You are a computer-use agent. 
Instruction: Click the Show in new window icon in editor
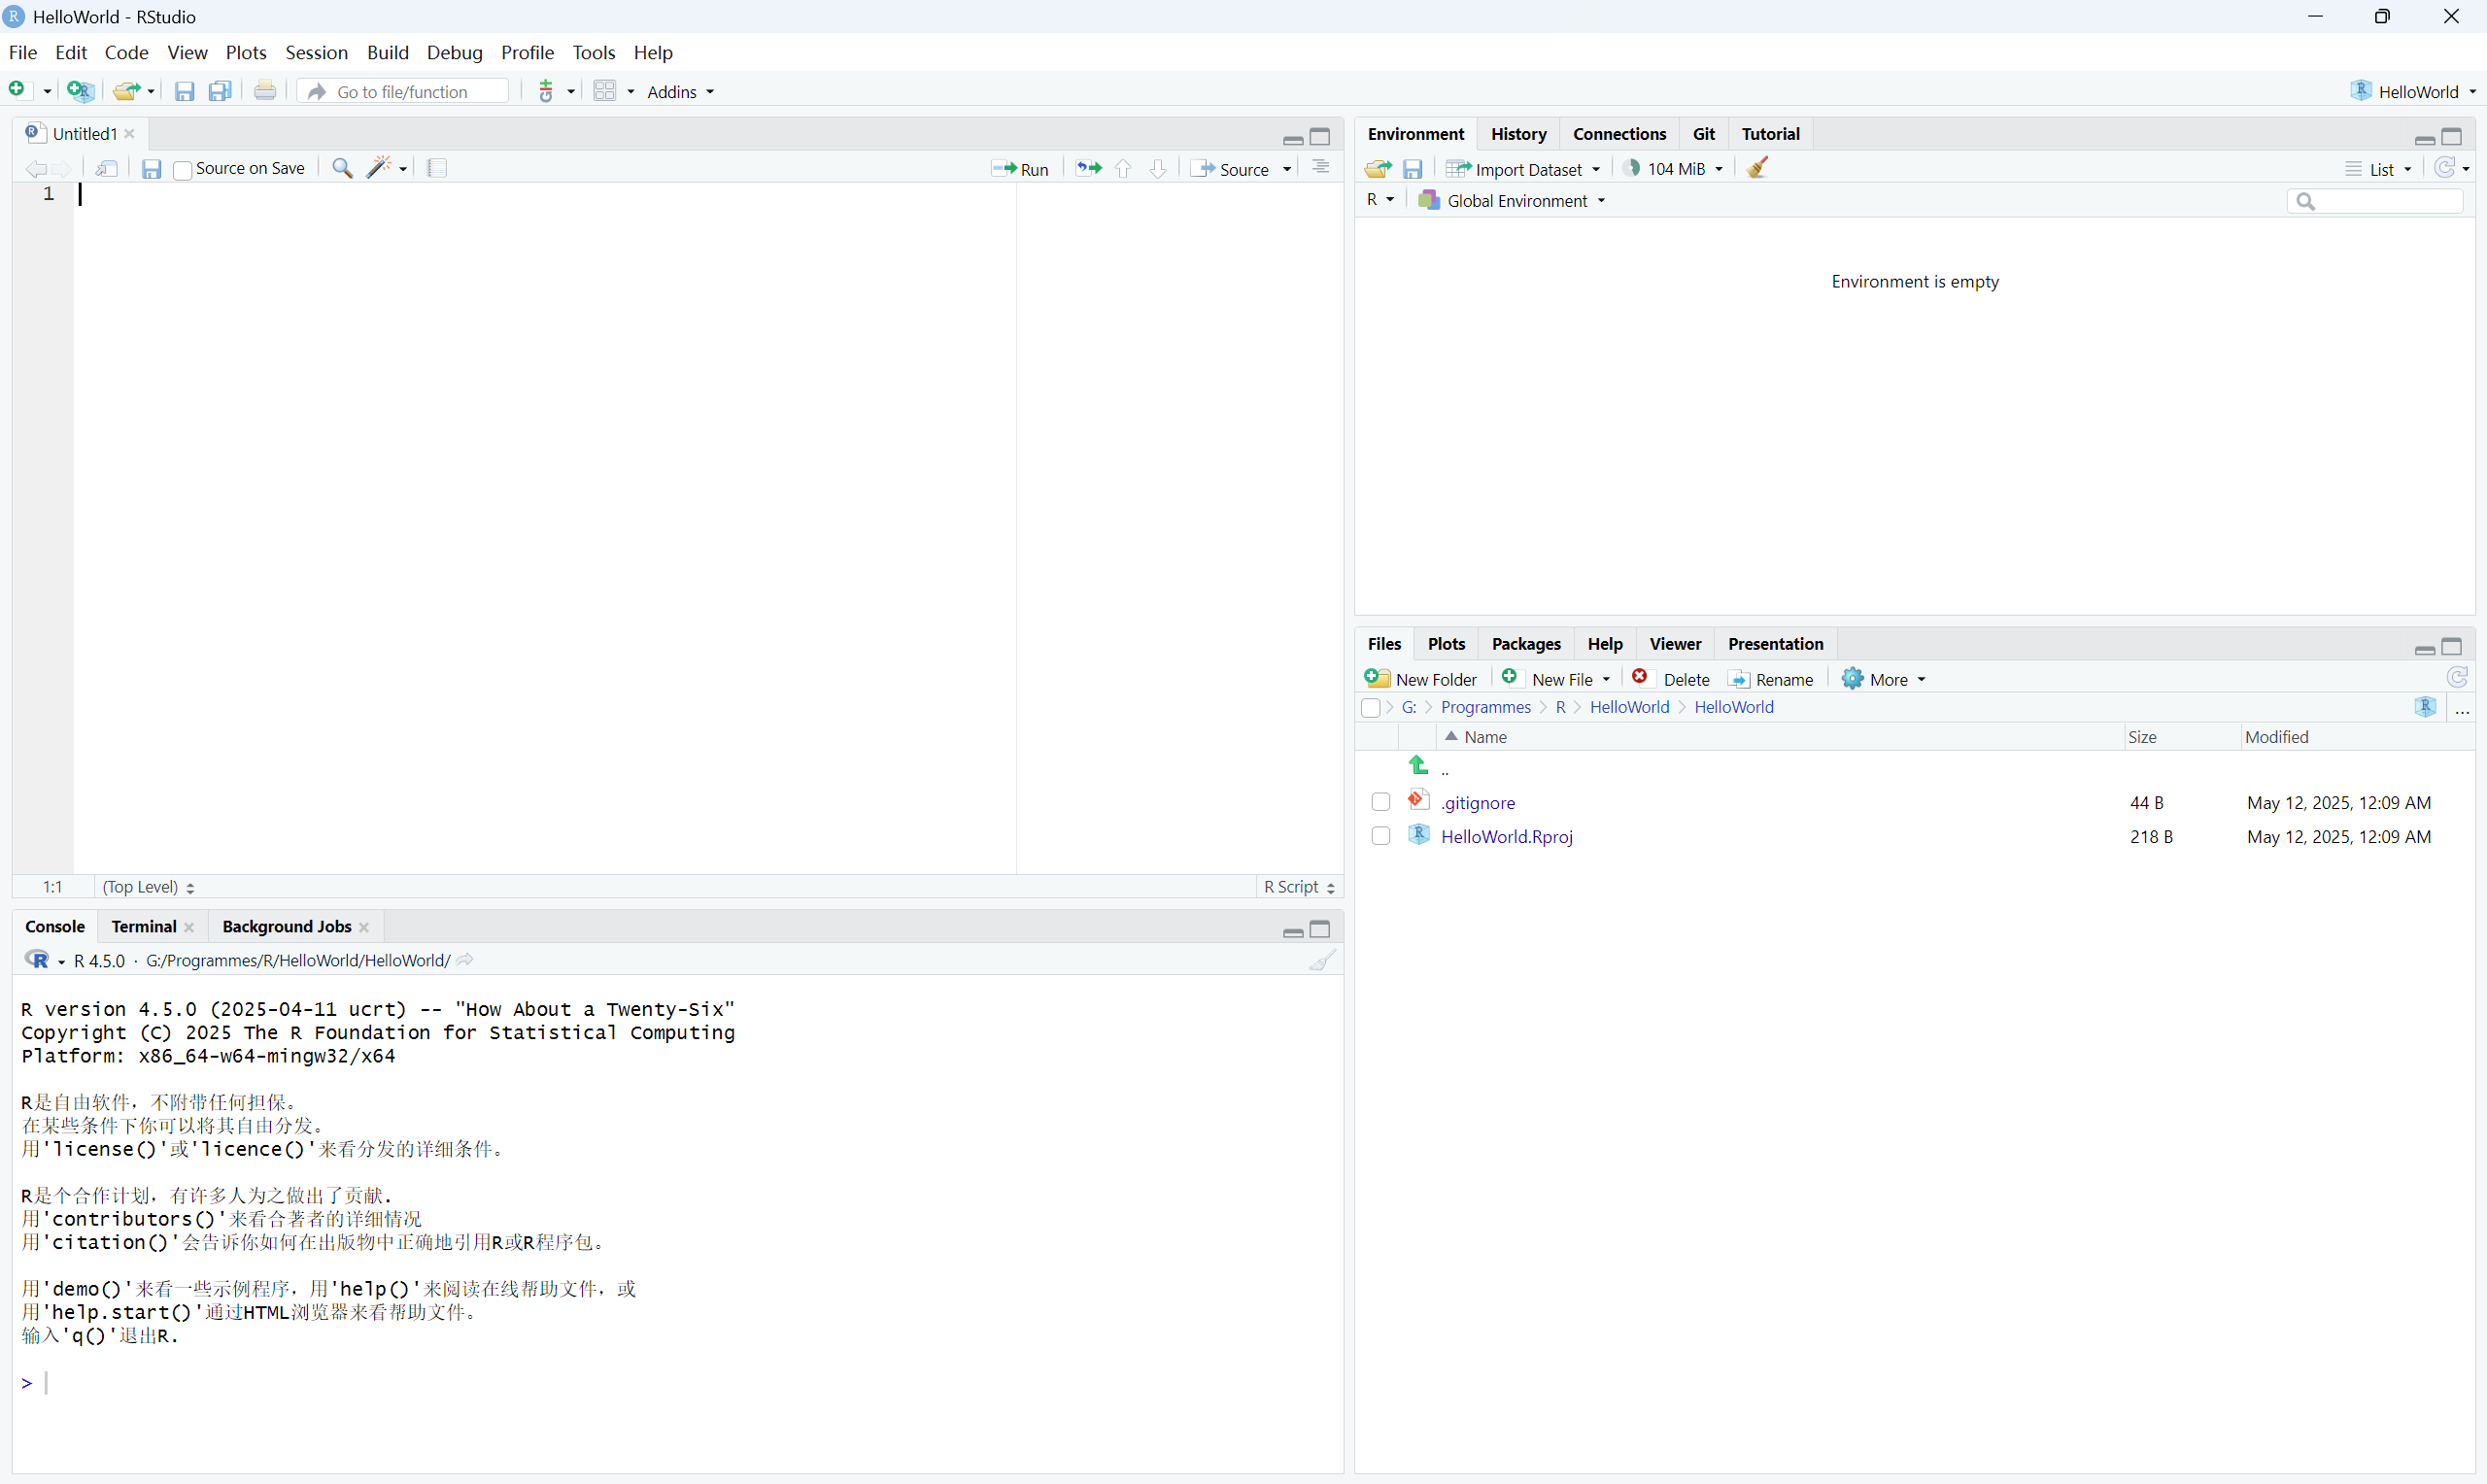pos(107,168)
